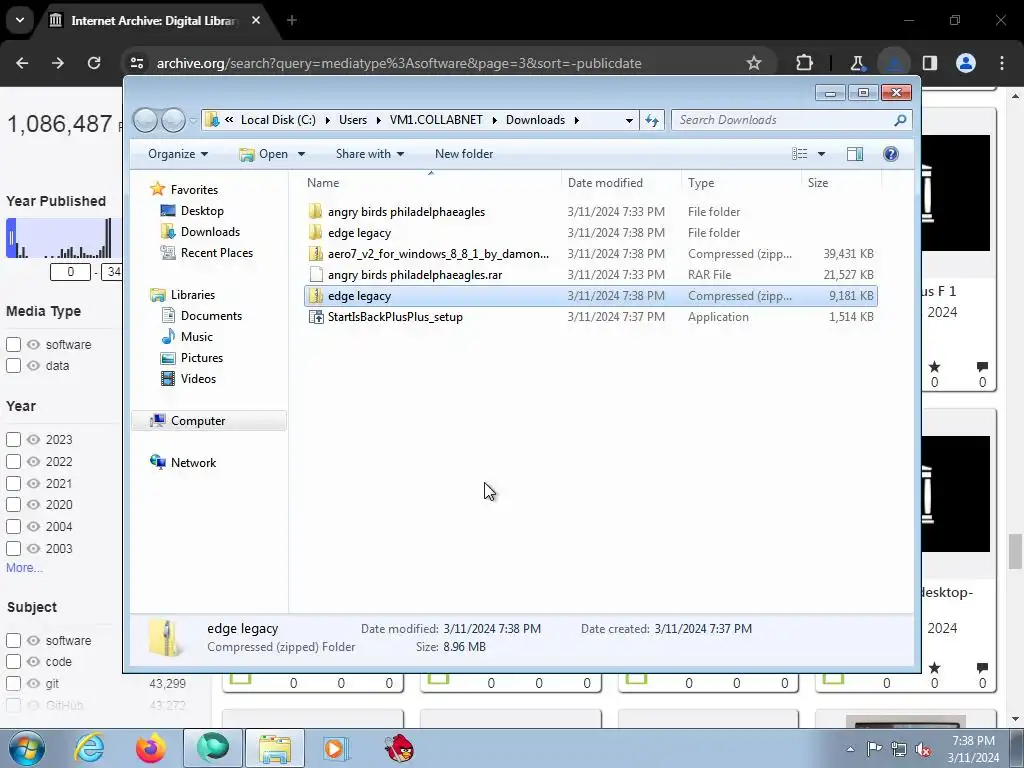Open Firefox from the taskbar
The width and height of the screenshot is (1024, 768).
pyautogui.click(x=150, y=748)
